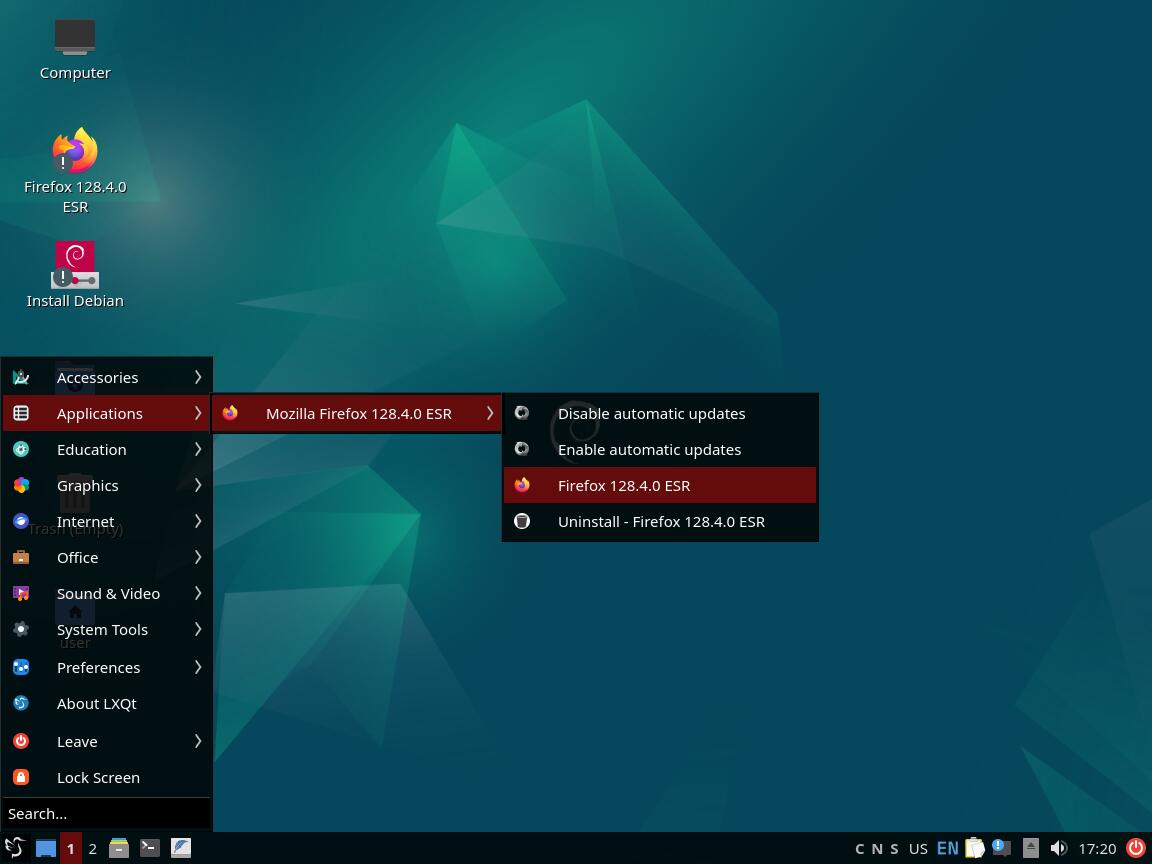Screen dimensions: 1152x864
Task: Click the Enable automatic updates gear icon
Action: click(x=522, y=449)
